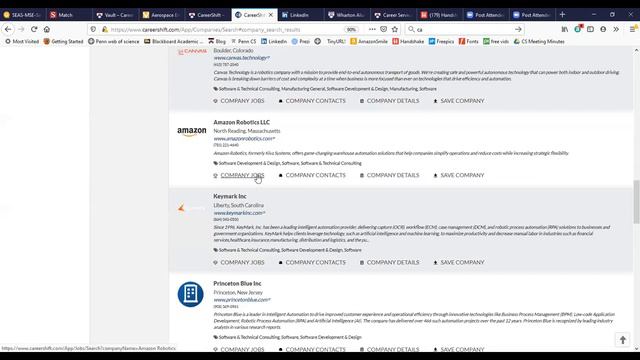Switch to the Aerospace tab
The width and height of the screenshot is (640, 360).
coord(161,15)
